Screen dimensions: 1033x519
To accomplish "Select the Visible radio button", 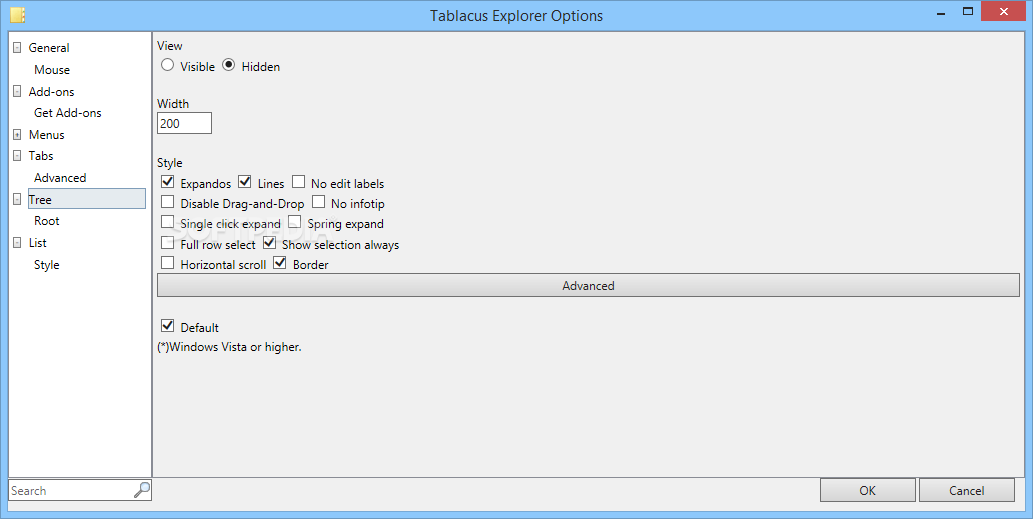I will pyautogui.click(x=167, y=65).
